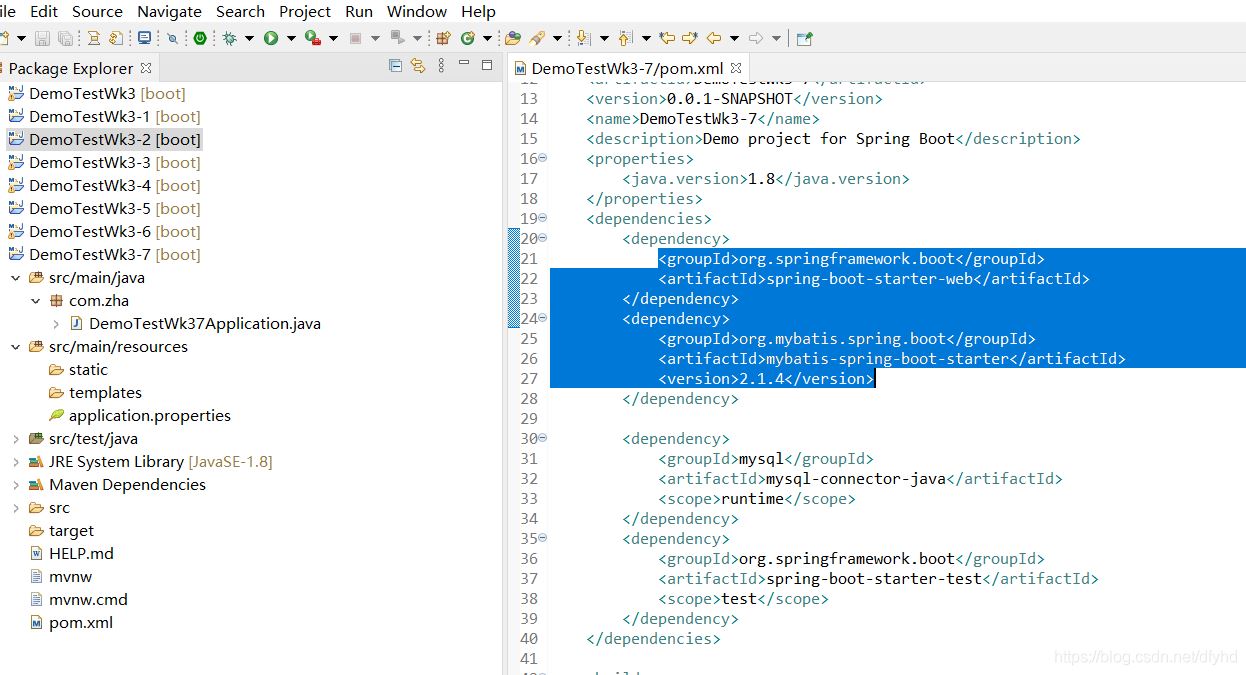Image resolution: width=1246 pixels, height=675 pixels.
Task: Click the New Java Package toolbar icon
Action: pos(443,38)
